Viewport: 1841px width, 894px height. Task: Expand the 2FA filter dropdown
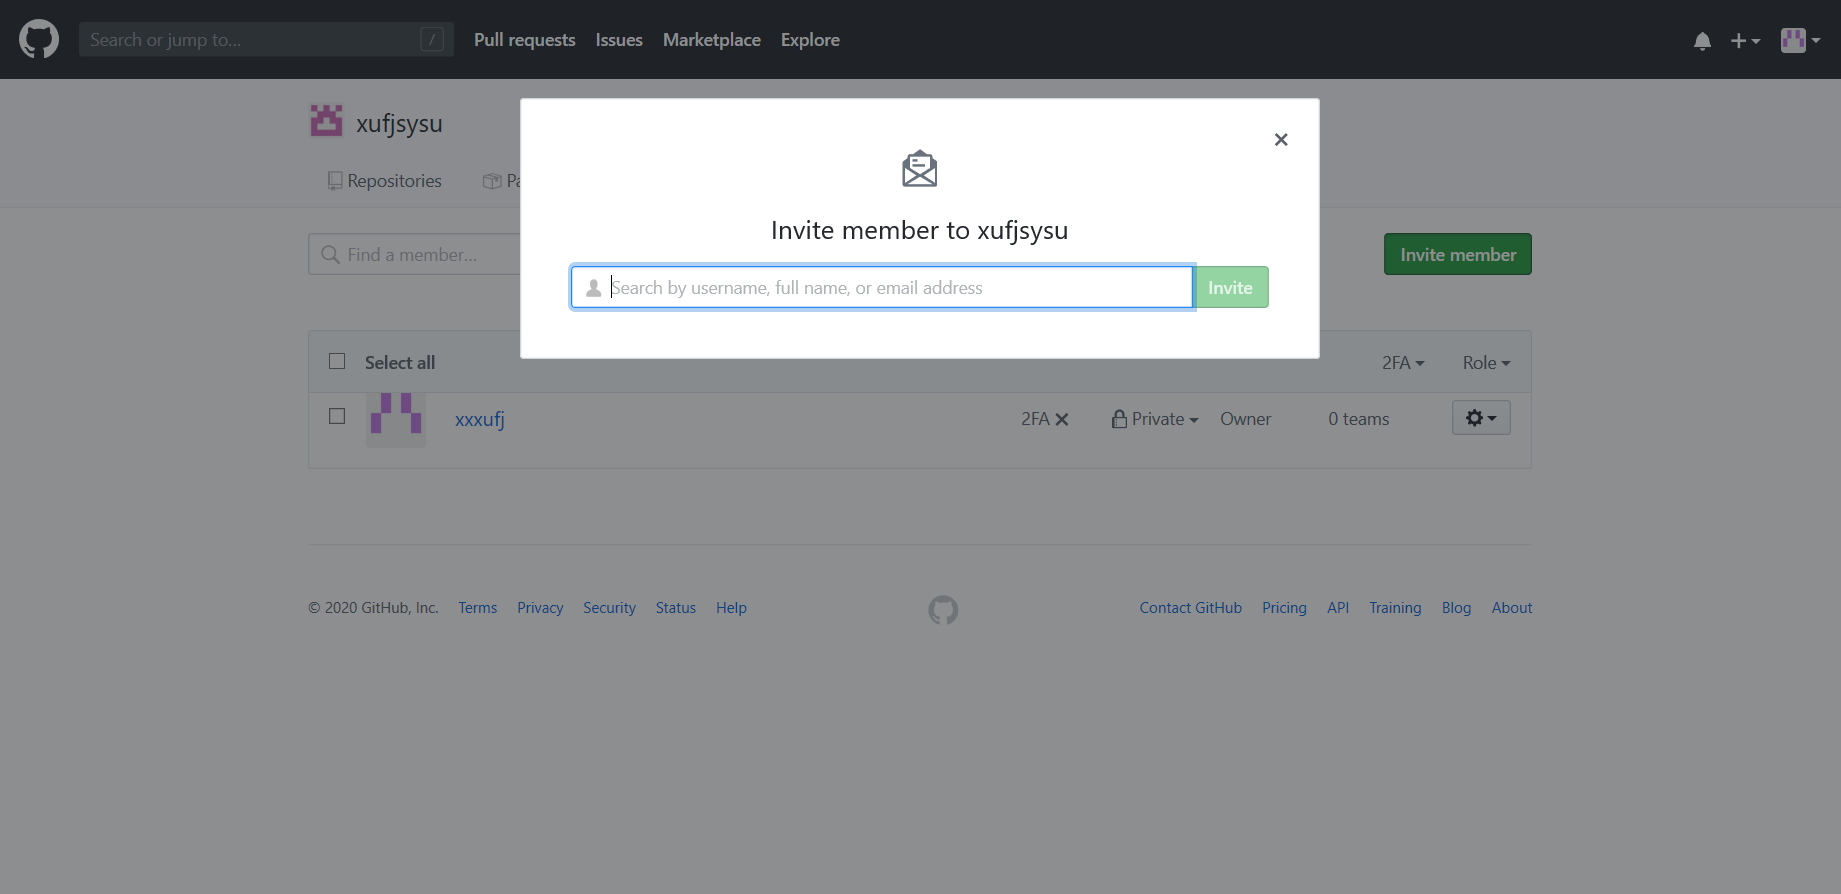[x=1403, y=363]
